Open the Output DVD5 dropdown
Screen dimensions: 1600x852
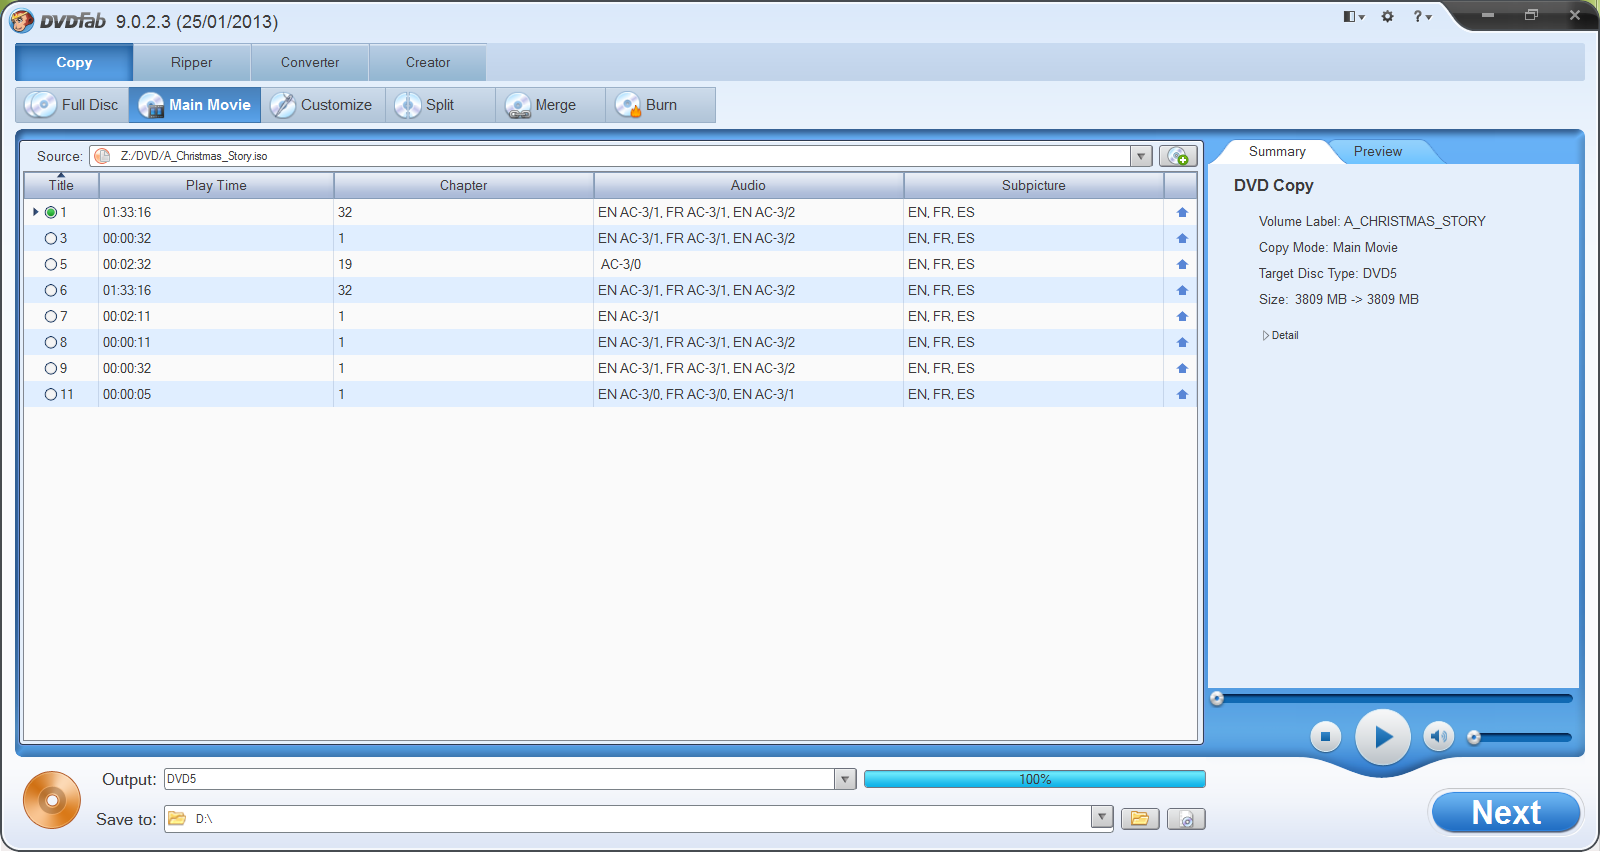[x=845, y=779]
